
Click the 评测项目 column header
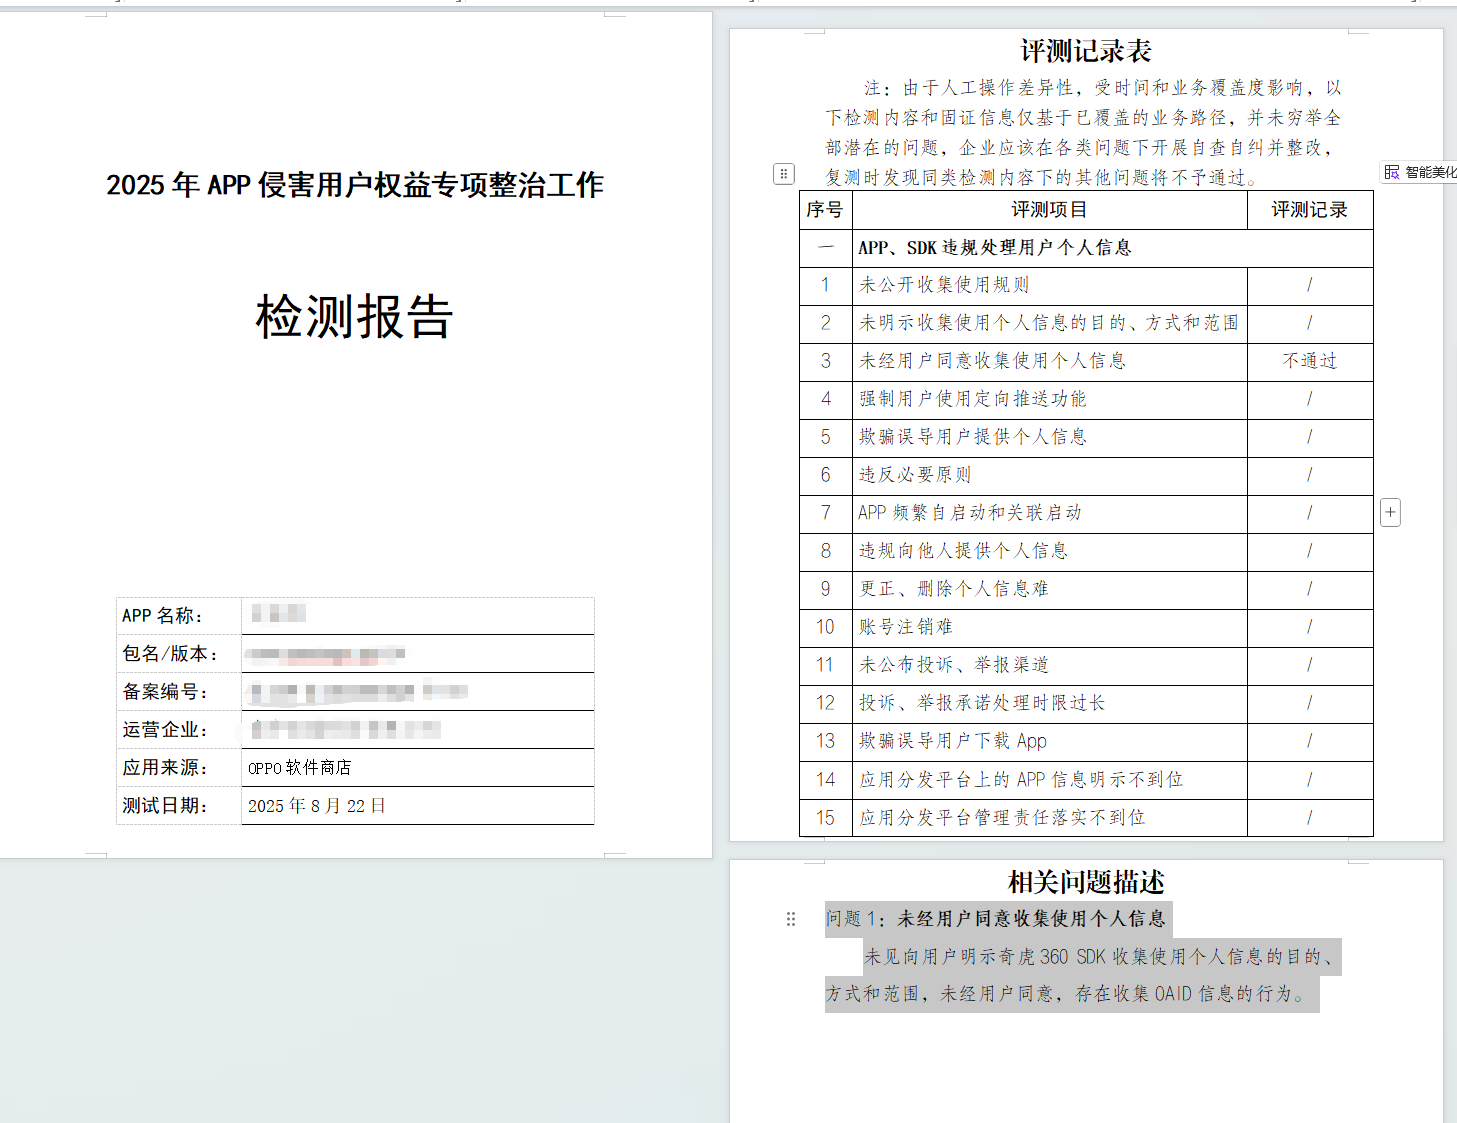pos(1048,210)
